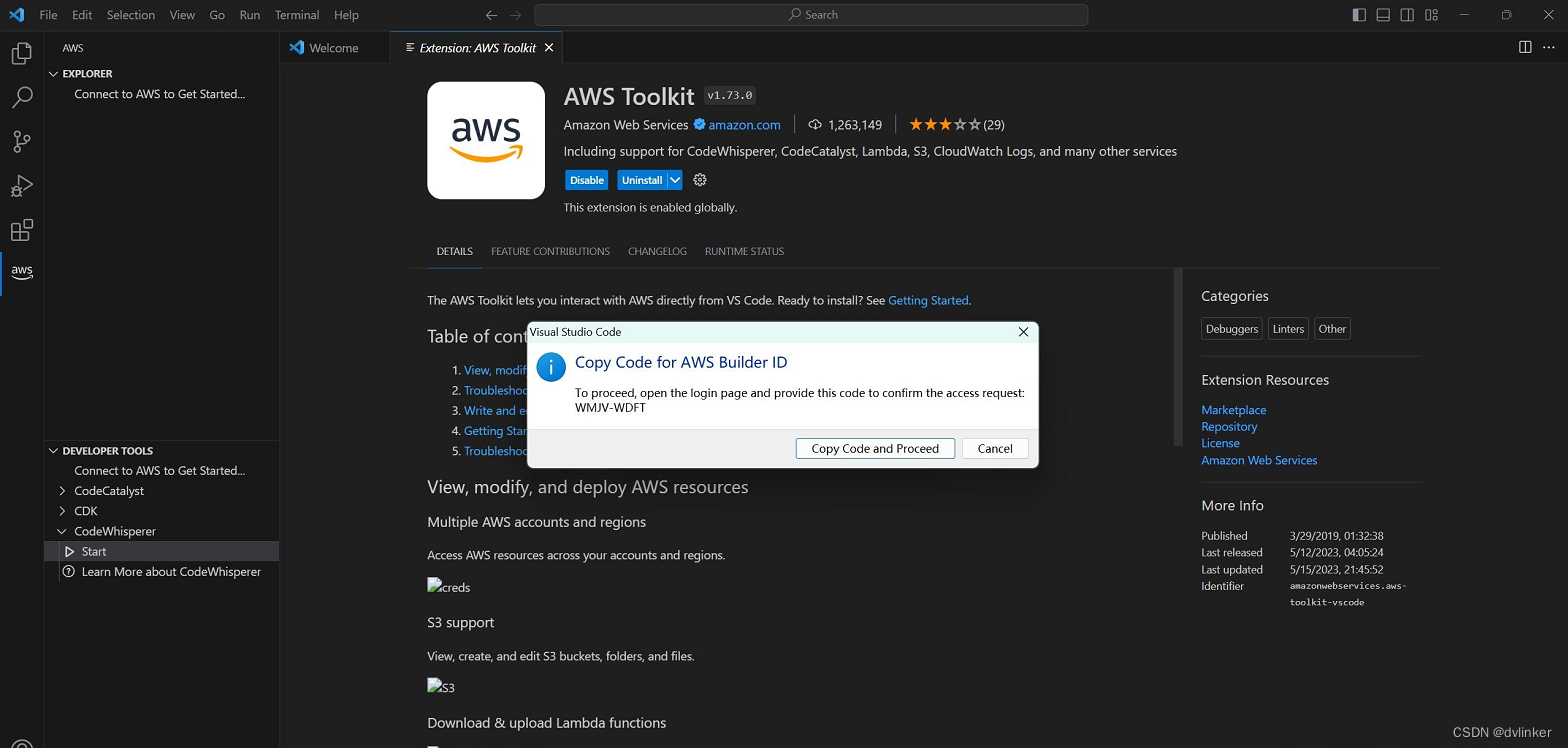Open the License resource link
The width and height of the screenshot is (1568, 748).
[x=1220, y=443]
